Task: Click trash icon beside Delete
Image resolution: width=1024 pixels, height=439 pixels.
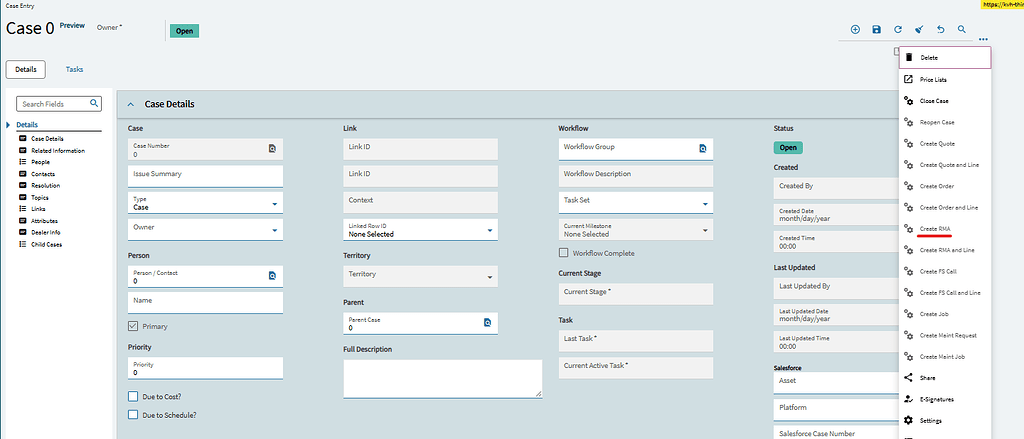Action: (x=908, y=57)
